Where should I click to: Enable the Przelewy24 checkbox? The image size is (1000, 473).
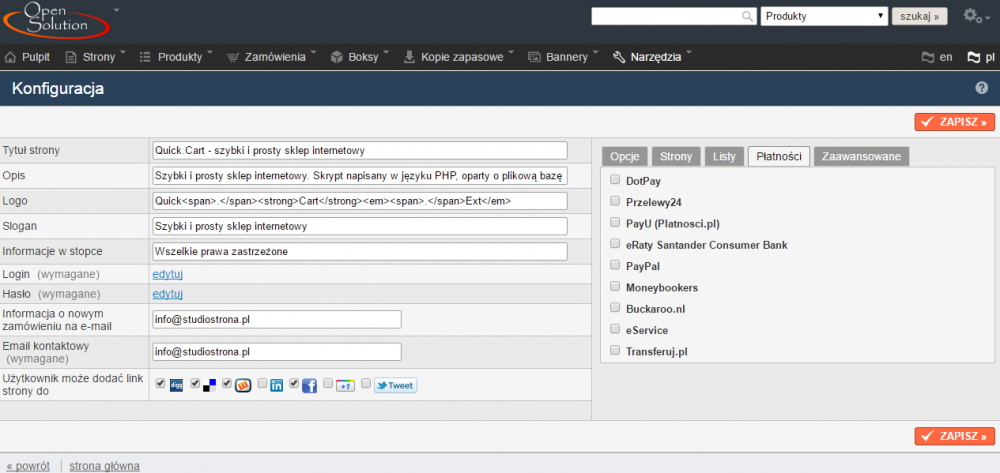615,201
